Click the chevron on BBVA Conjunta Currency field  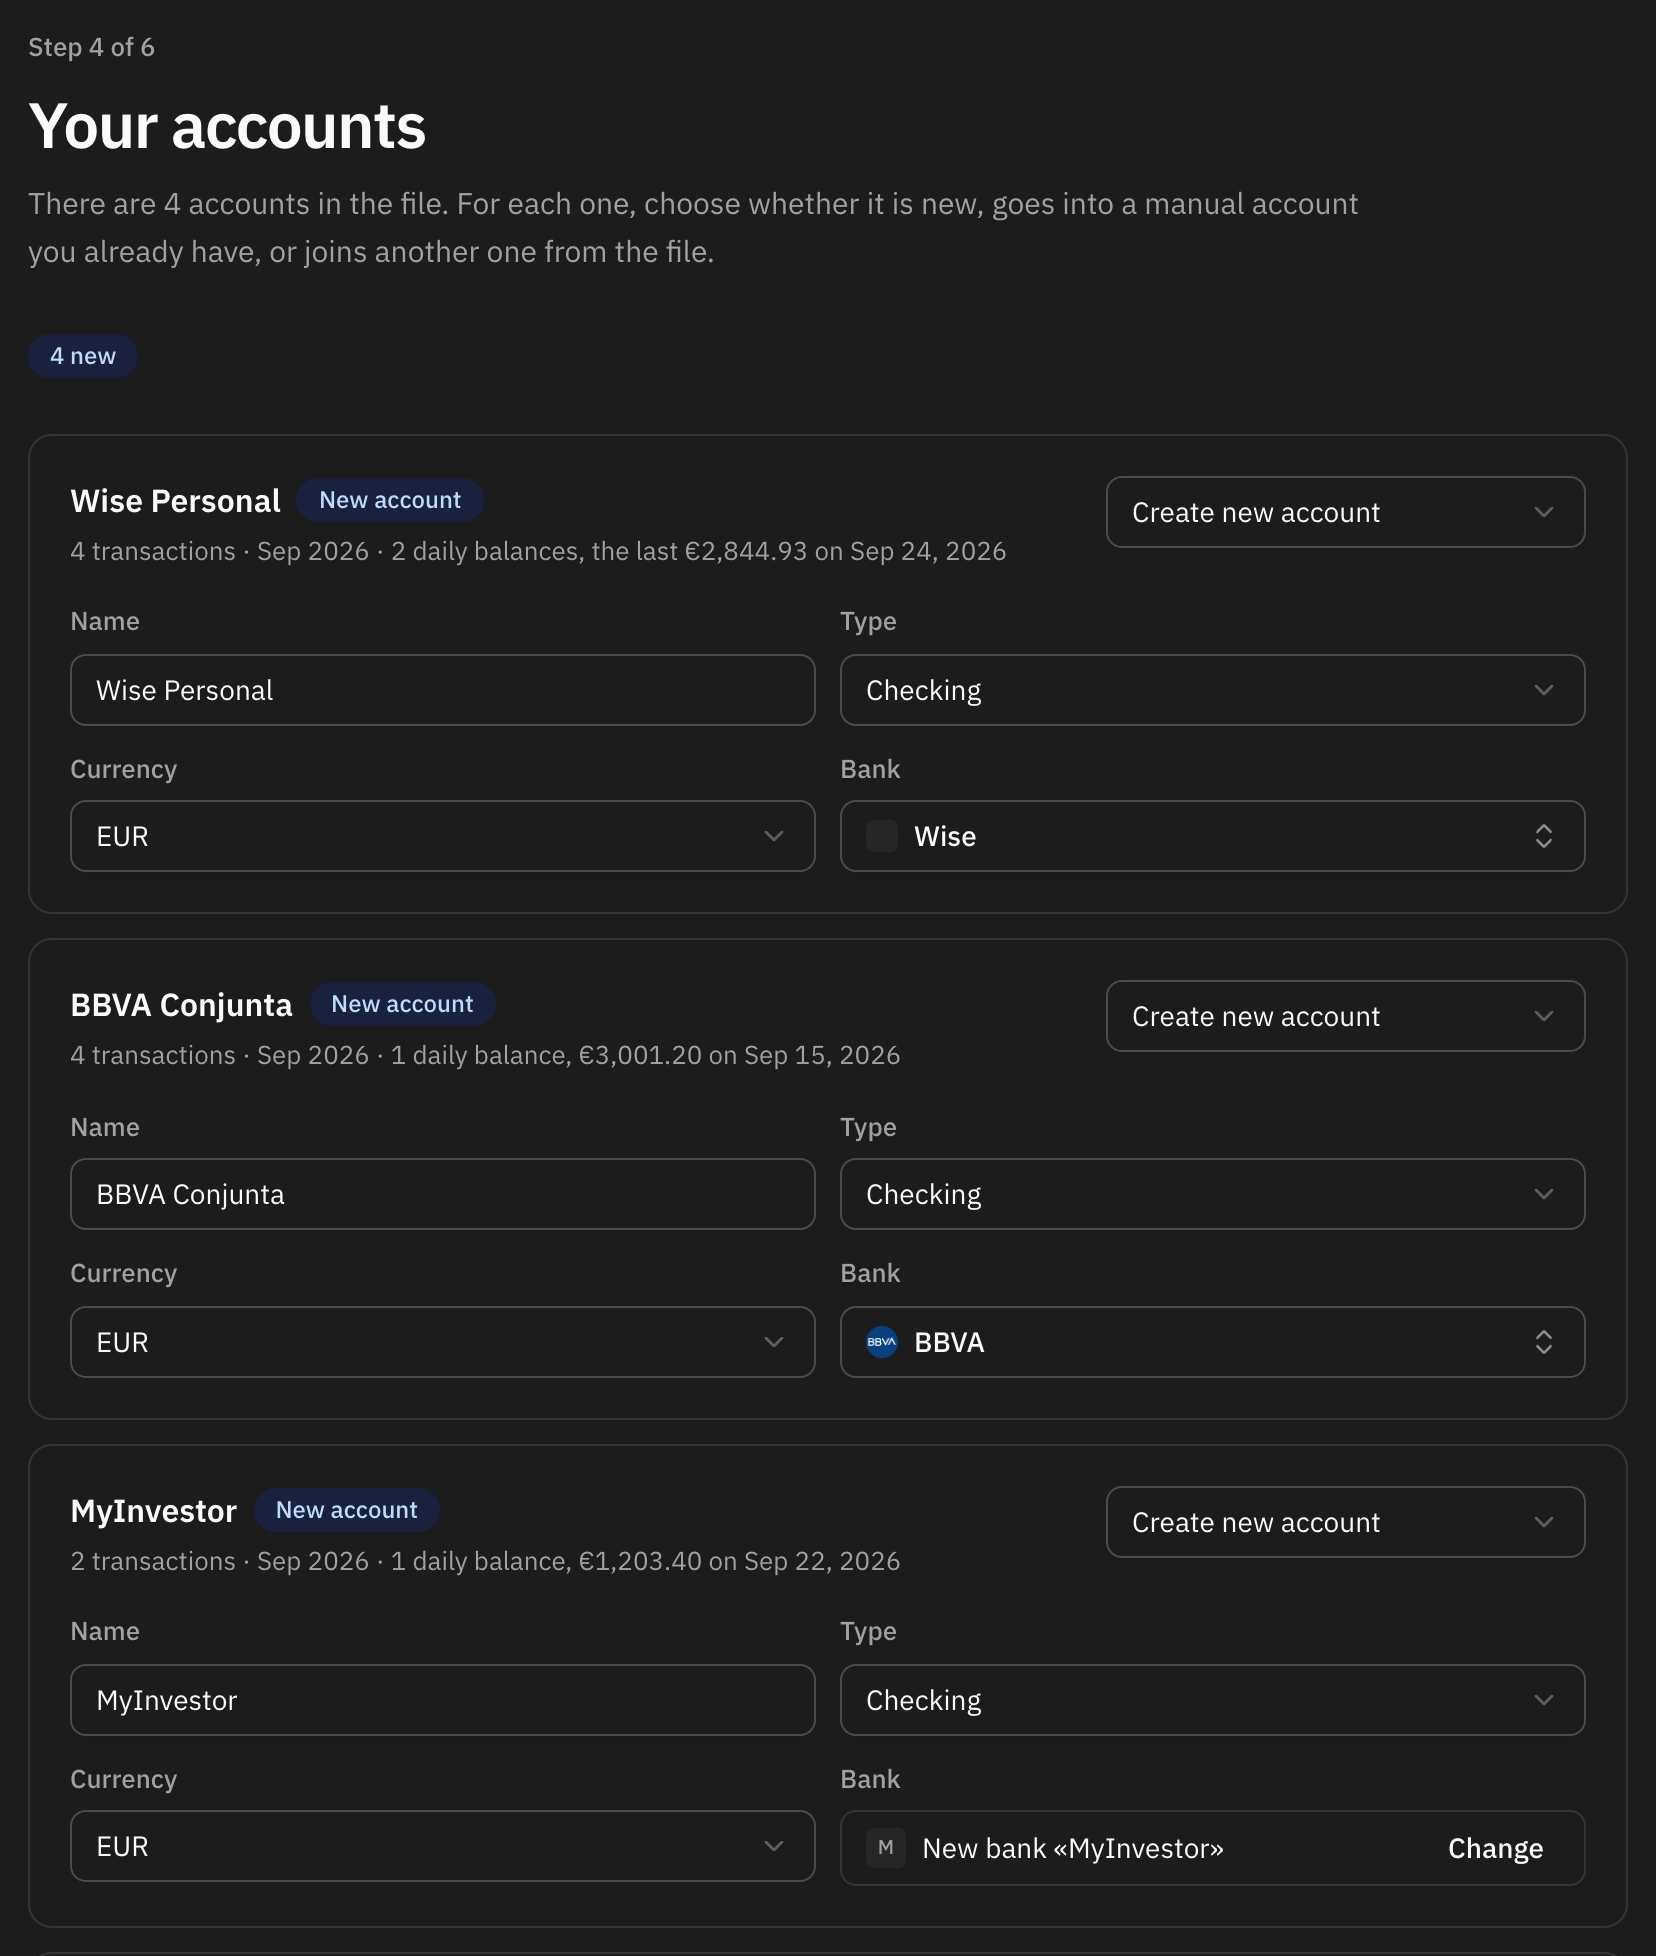click(x=774, y=1342)
